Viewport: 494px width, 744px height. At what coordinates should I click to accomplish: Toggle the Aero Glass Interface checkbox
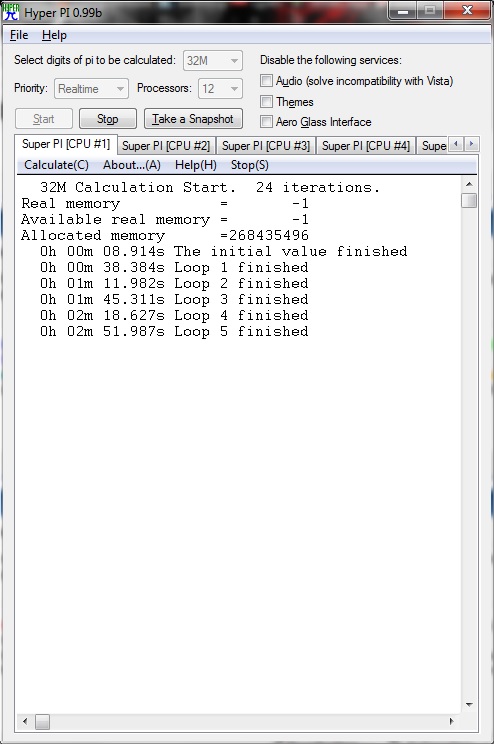click(x=267, y=121)
